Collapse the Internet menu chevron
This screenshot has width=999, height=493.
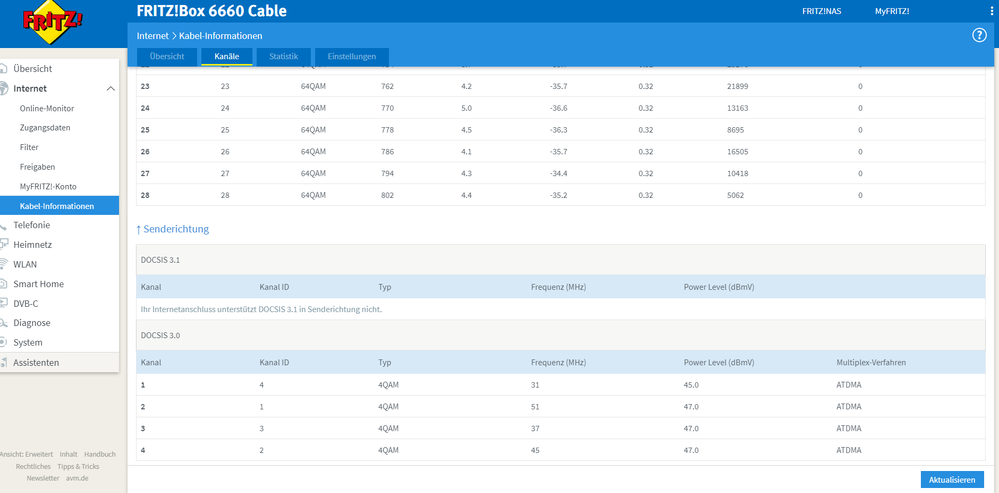110,89
